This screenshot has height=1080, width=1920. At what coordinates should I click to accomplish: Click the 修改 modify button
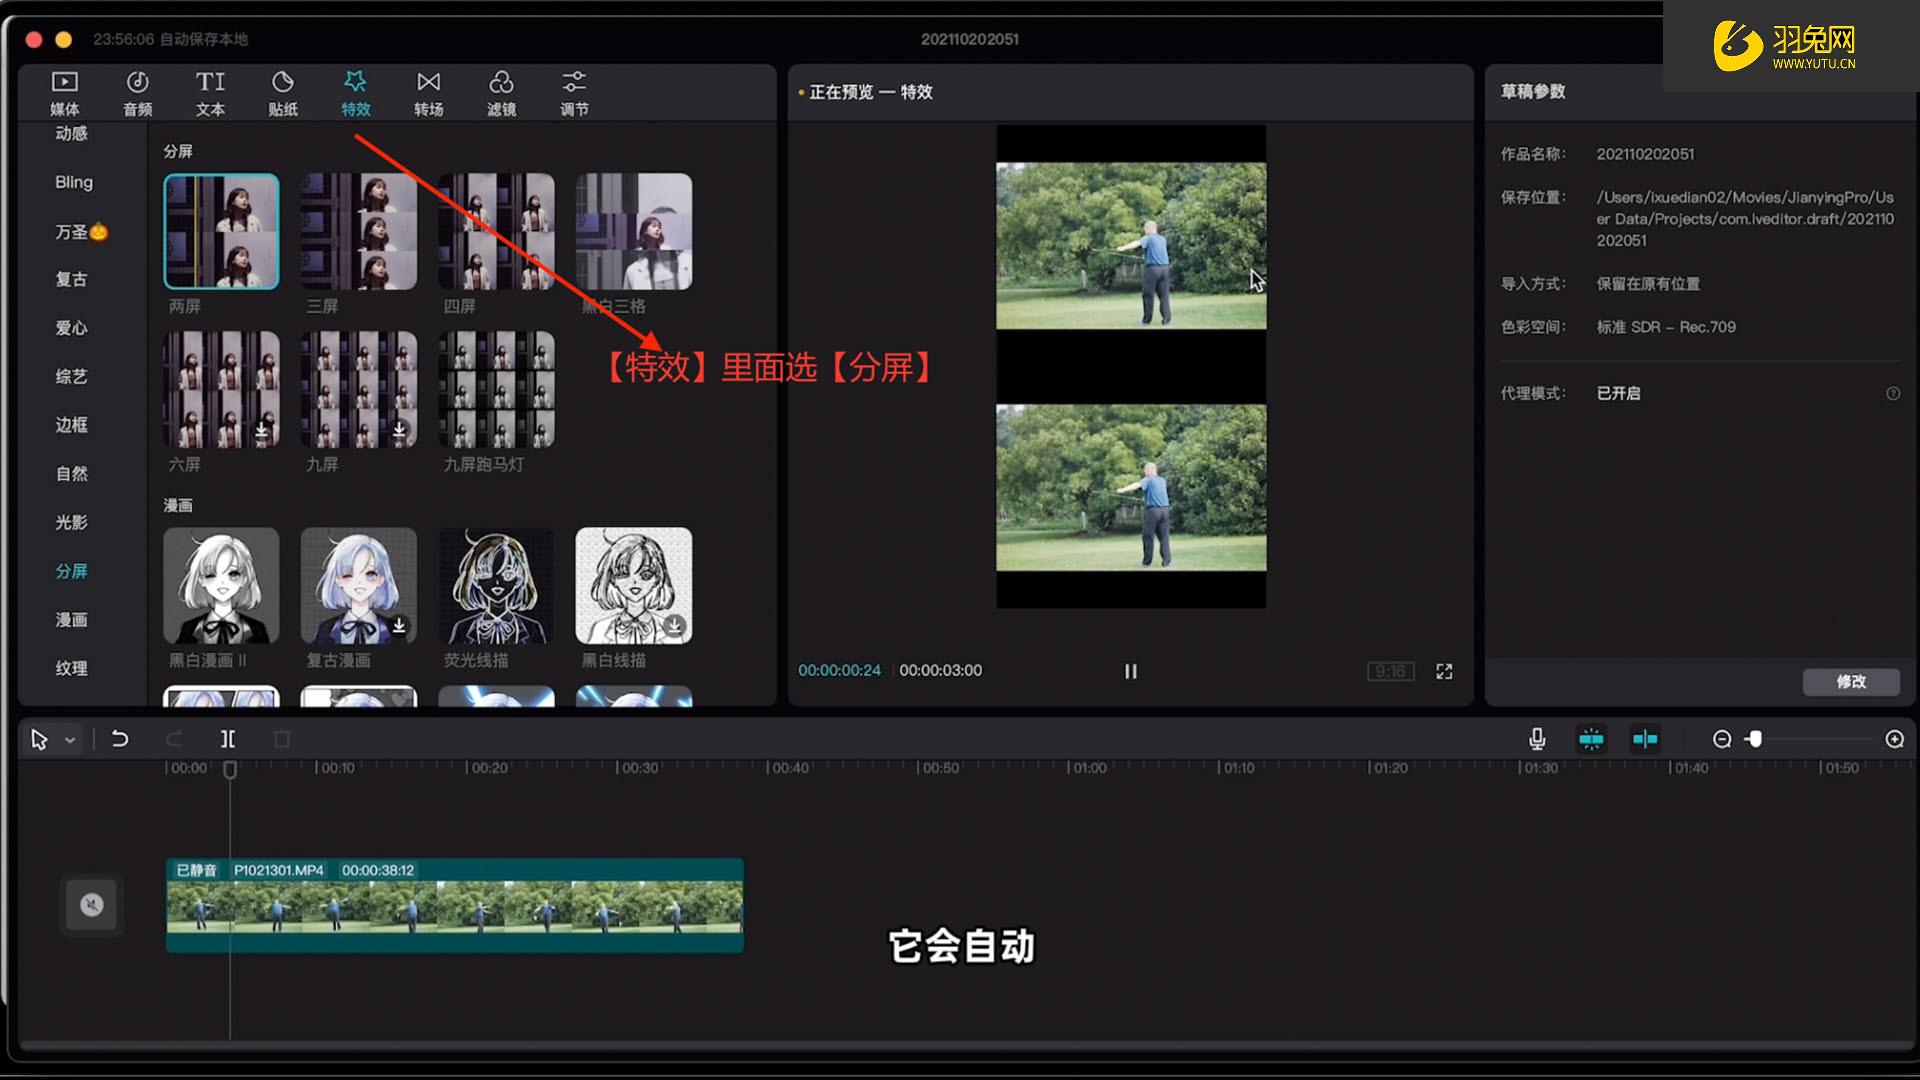[x=1850, y=681]
